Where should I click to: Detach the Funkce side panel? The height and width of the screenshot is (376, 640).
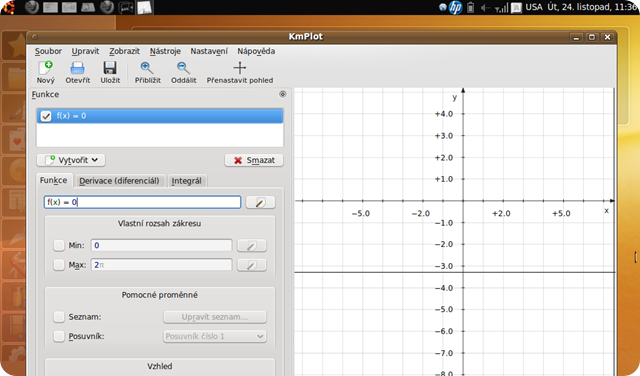282,94
